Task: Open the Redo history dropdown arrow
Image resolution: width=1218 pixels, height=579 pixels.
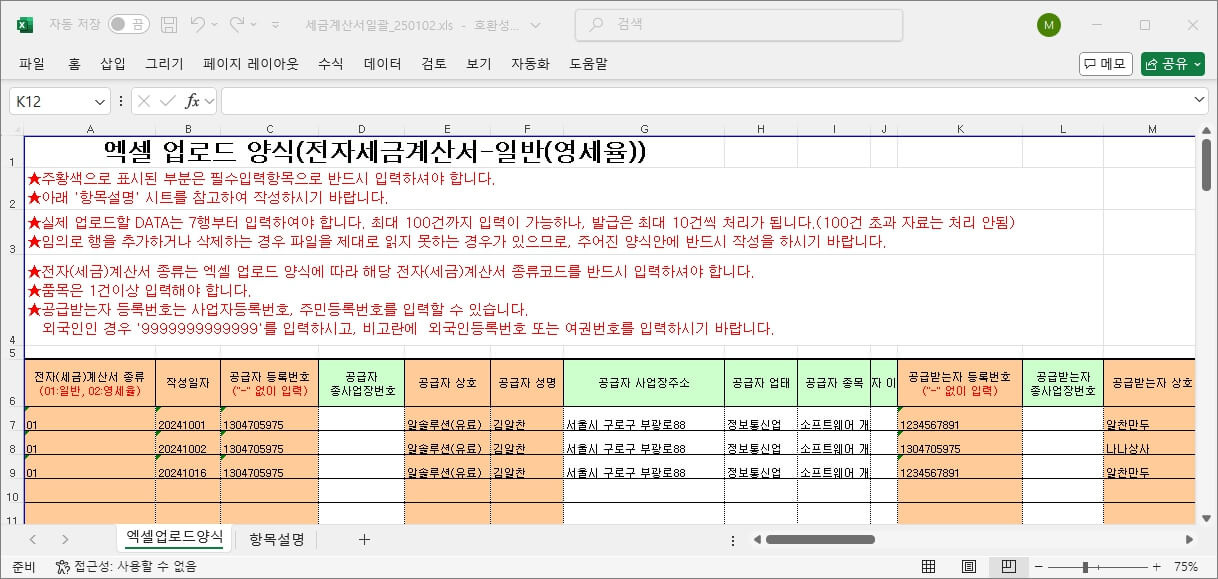Action: [x=254, y=24]
